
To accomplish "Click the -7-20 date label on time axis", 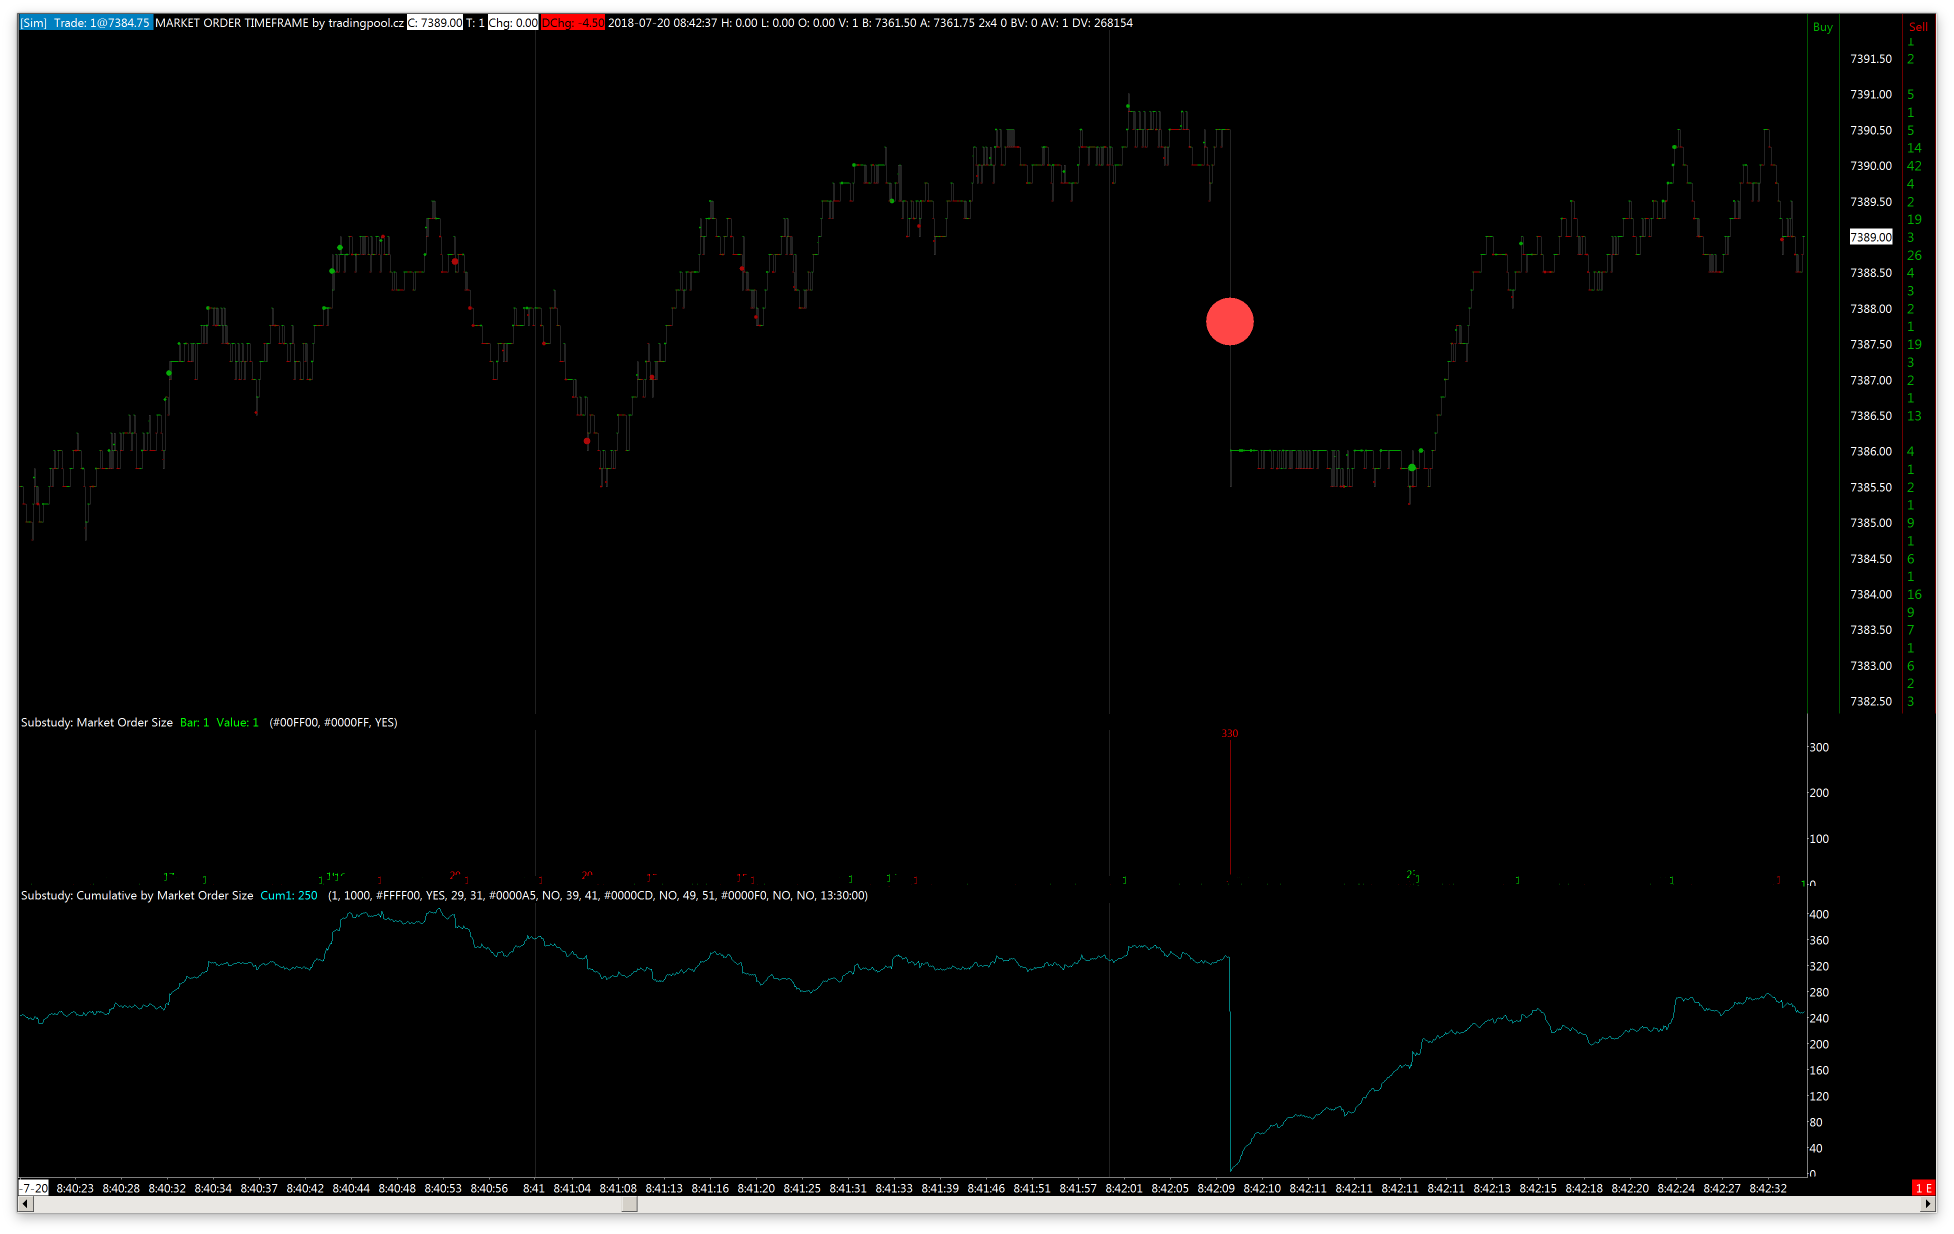I will coord(34,1188).
